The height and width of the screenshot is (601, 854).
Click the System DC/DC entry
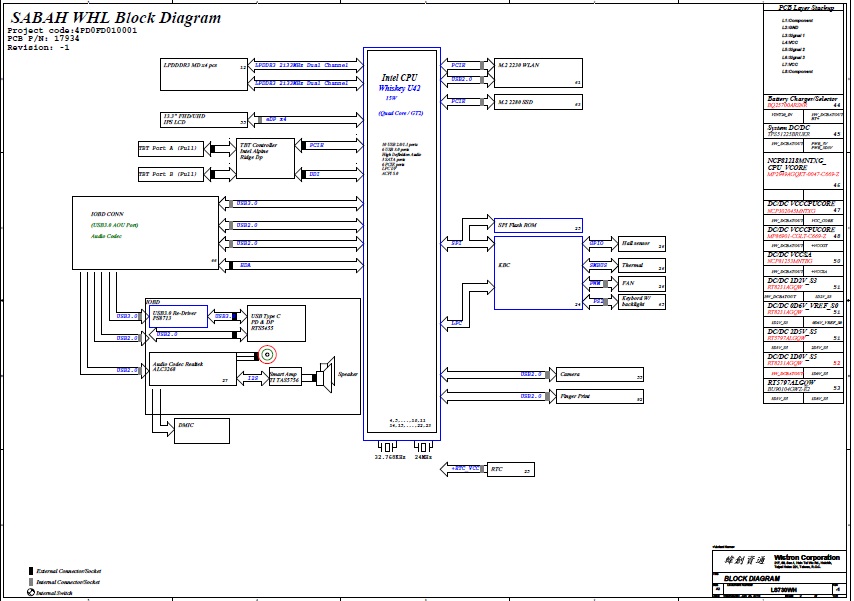[x=804, y=131]
